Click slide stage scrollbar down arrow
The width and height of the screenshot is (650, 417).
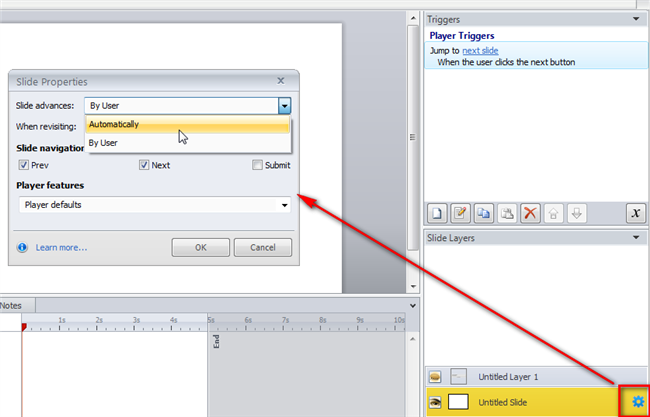pos(413,286)
